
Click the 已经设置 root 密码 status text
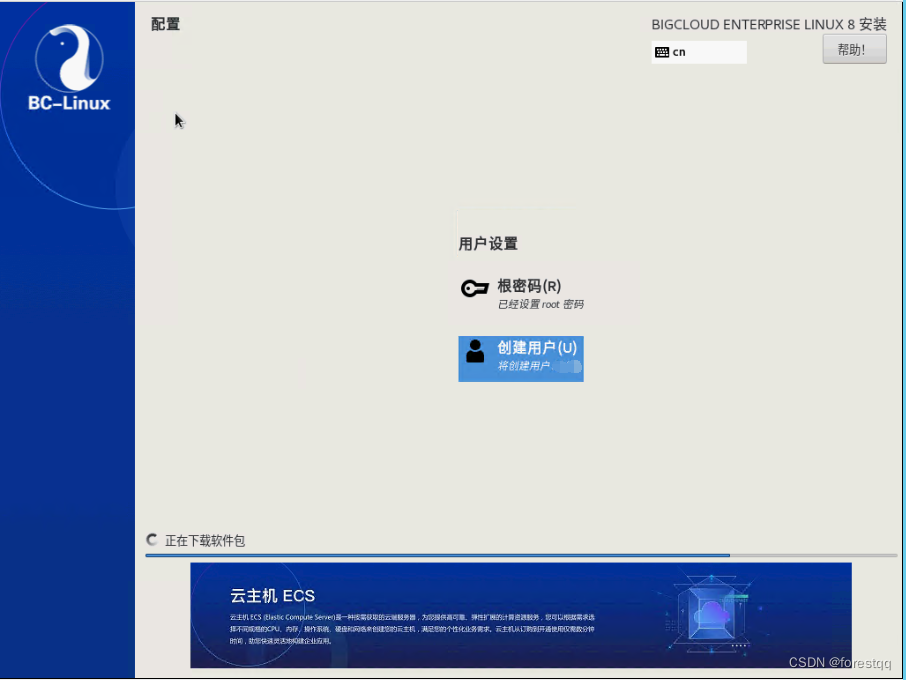(541, 304)
